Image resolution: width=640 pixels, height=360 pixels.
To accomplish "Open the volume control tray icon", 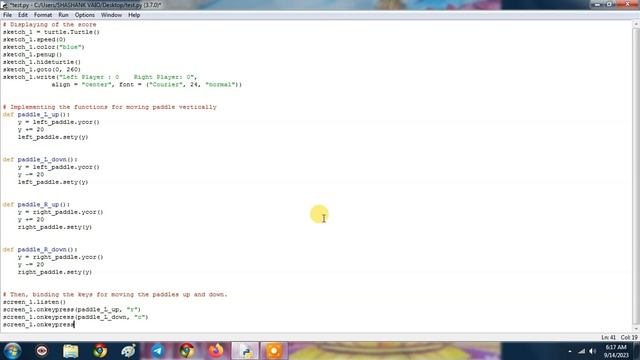I will 593,351.
